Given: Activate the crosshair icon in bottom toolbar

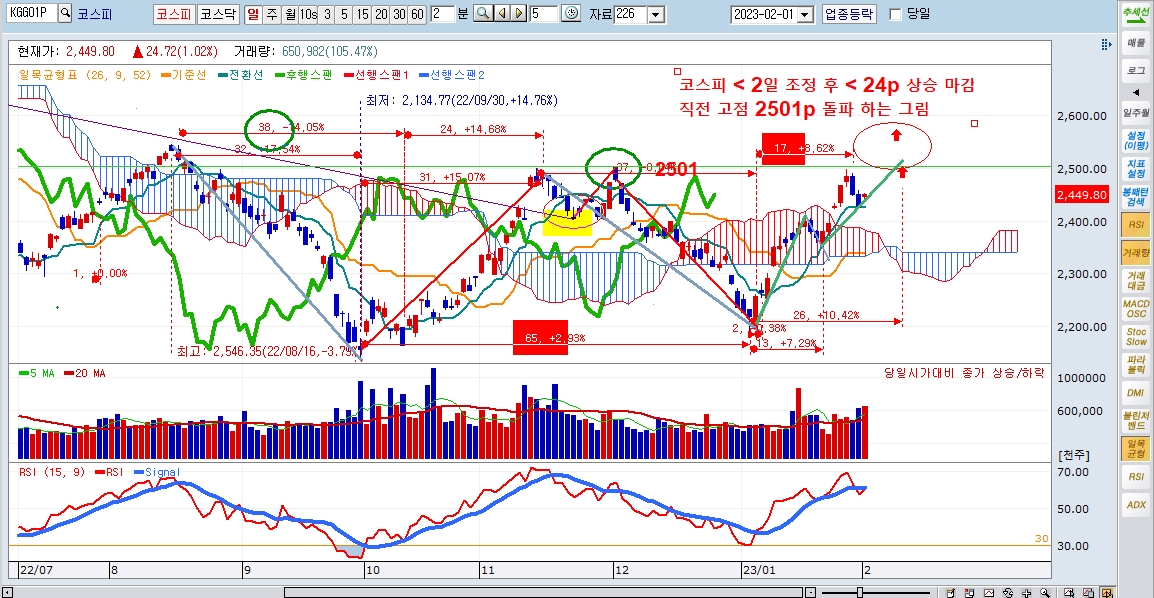Looking at the screenshot, I should click(x=1026, y=592).
